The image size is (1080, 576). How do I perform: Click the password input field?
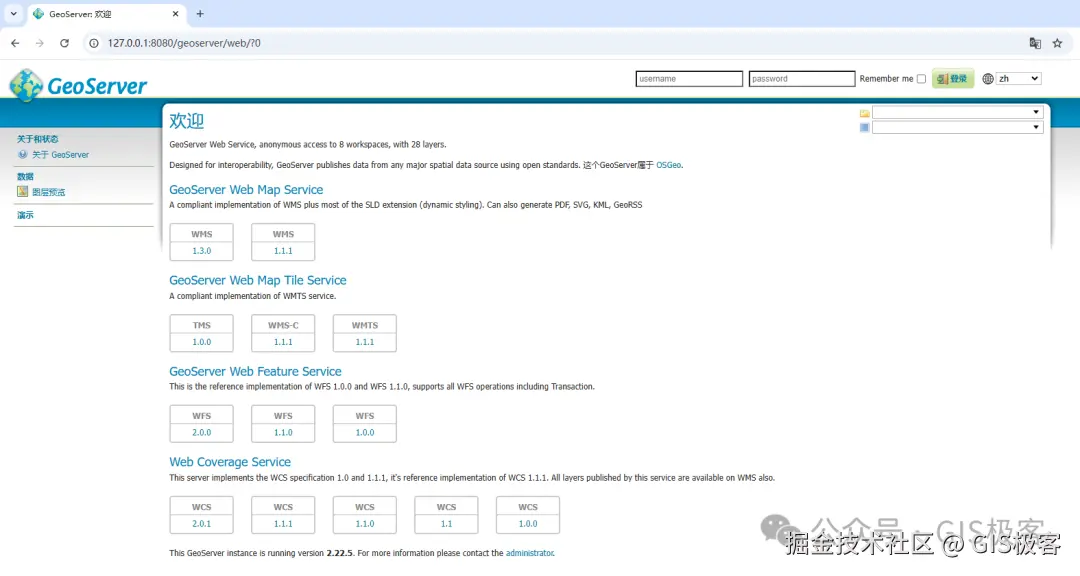pos(802,79)
